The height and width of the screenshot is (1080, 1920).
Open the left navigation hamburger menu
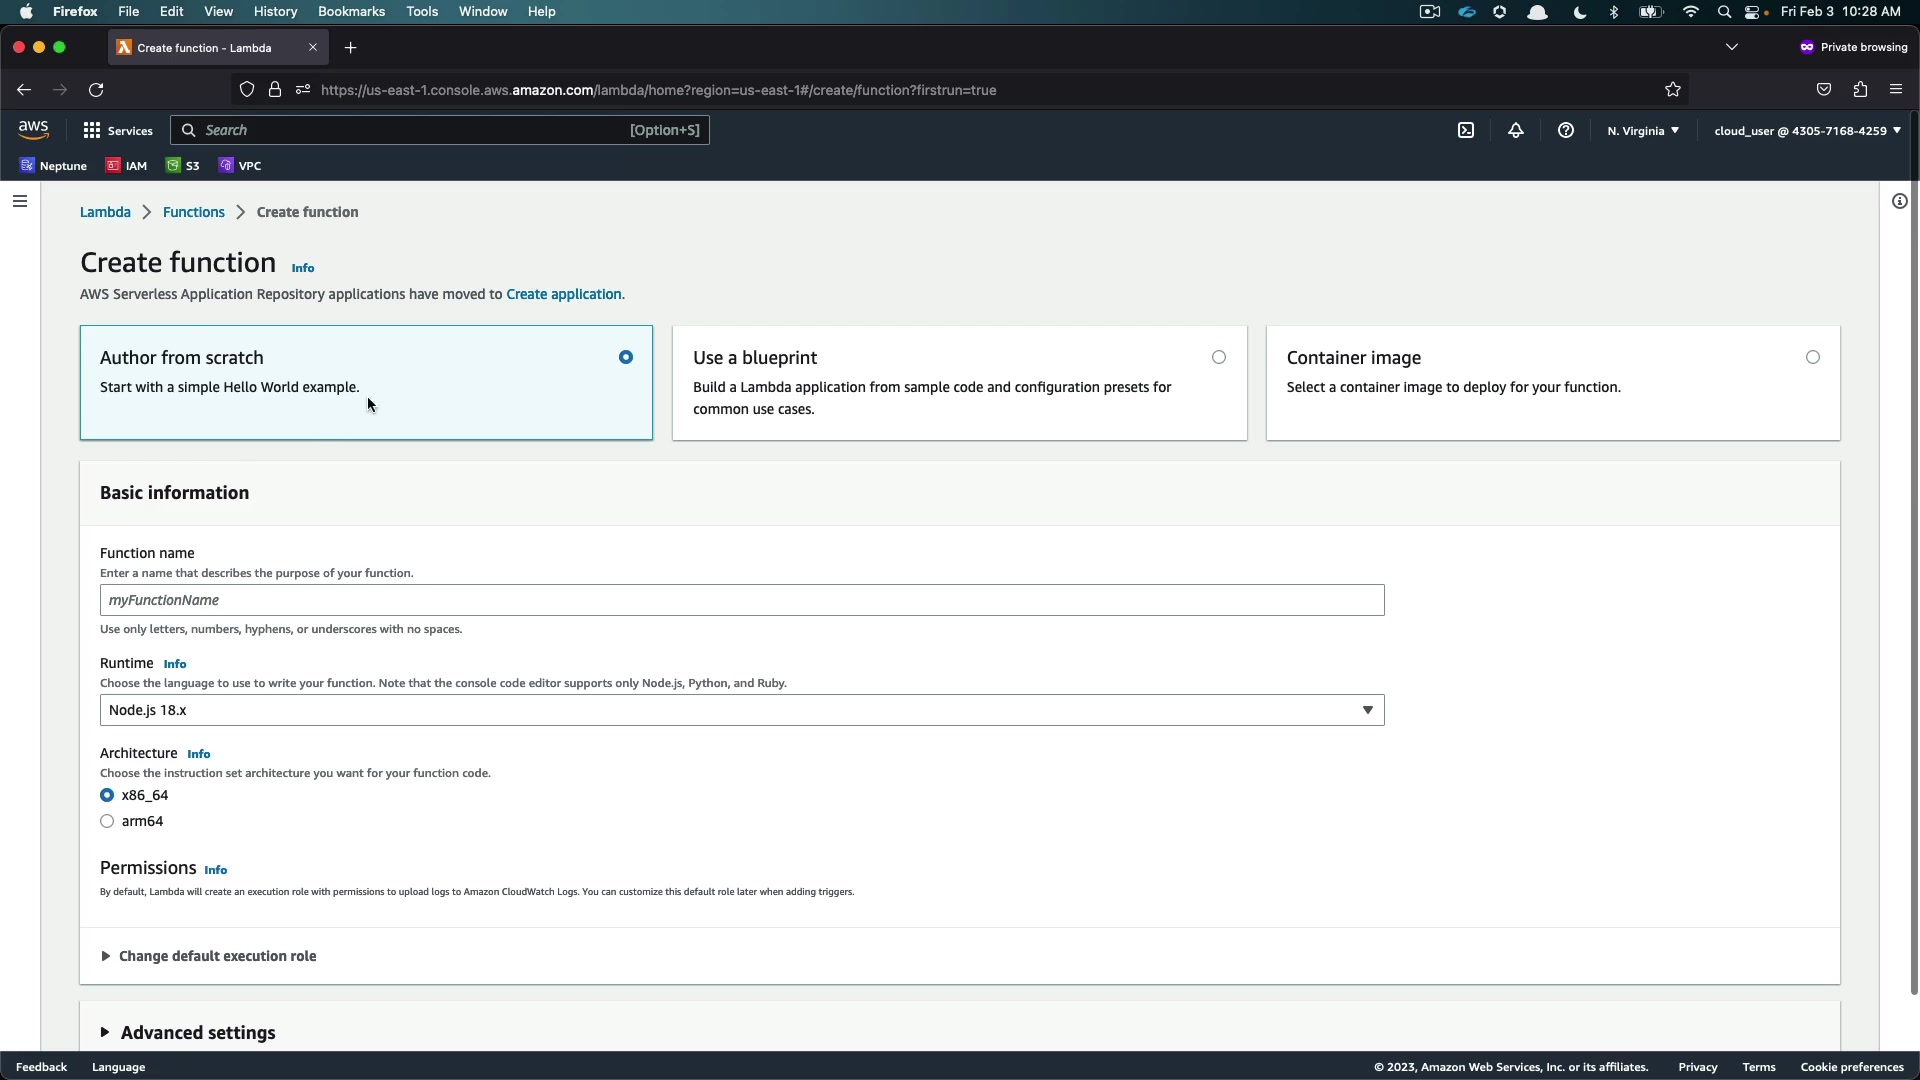point(20,201)
